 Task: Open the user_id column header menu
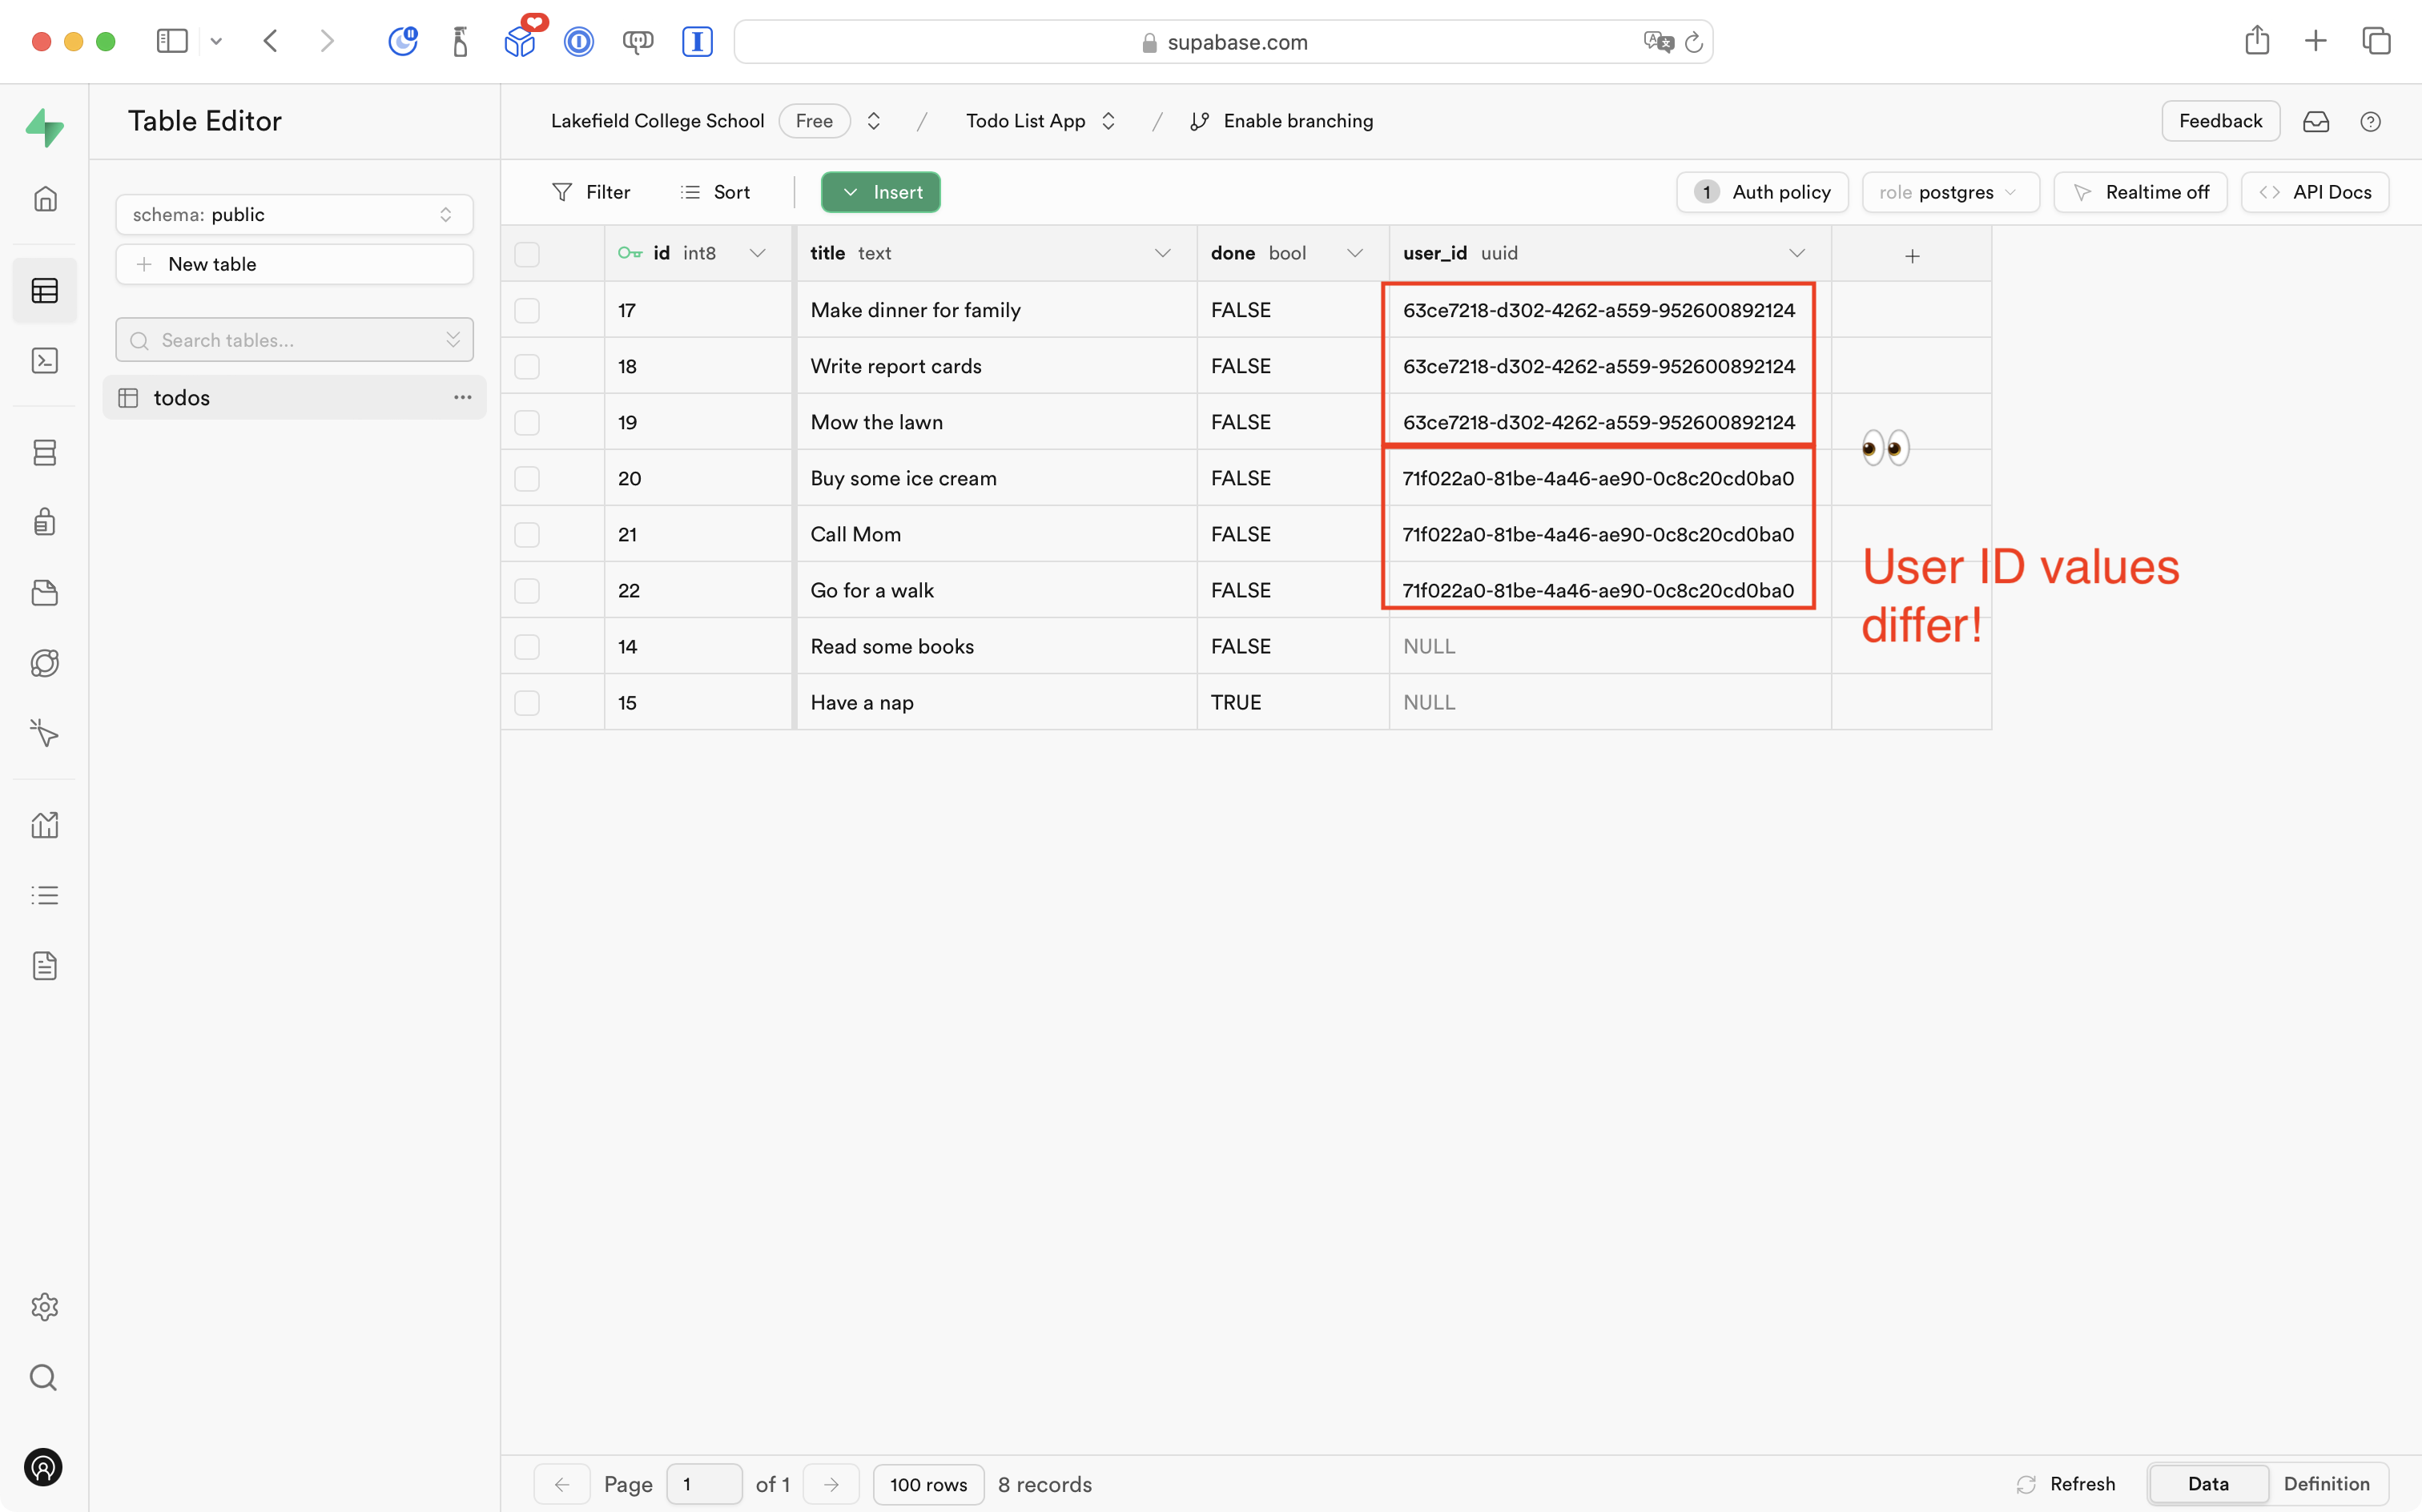click(1796, 254)
